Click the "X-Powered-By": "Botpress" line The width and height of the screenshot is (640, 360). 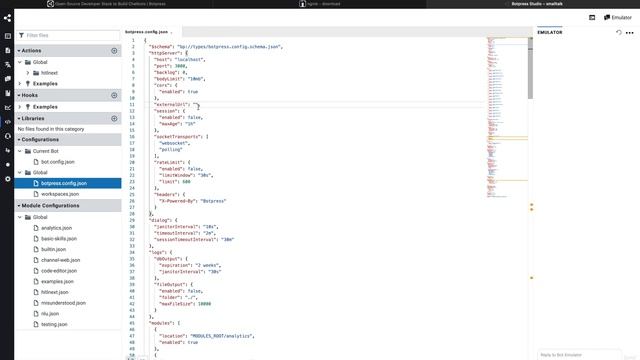[193, 201]
